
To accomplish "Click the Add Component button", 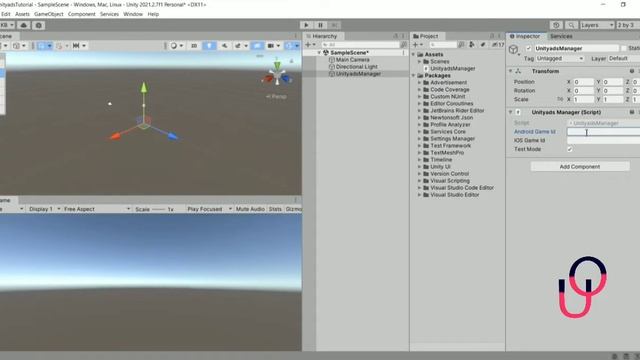I will pos(580,167).
